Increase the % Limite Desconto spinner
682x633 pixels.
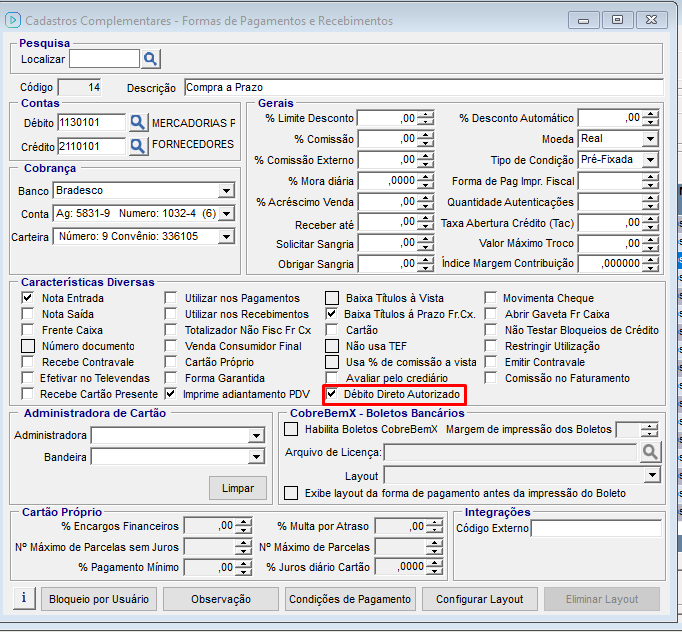(426, 114)
